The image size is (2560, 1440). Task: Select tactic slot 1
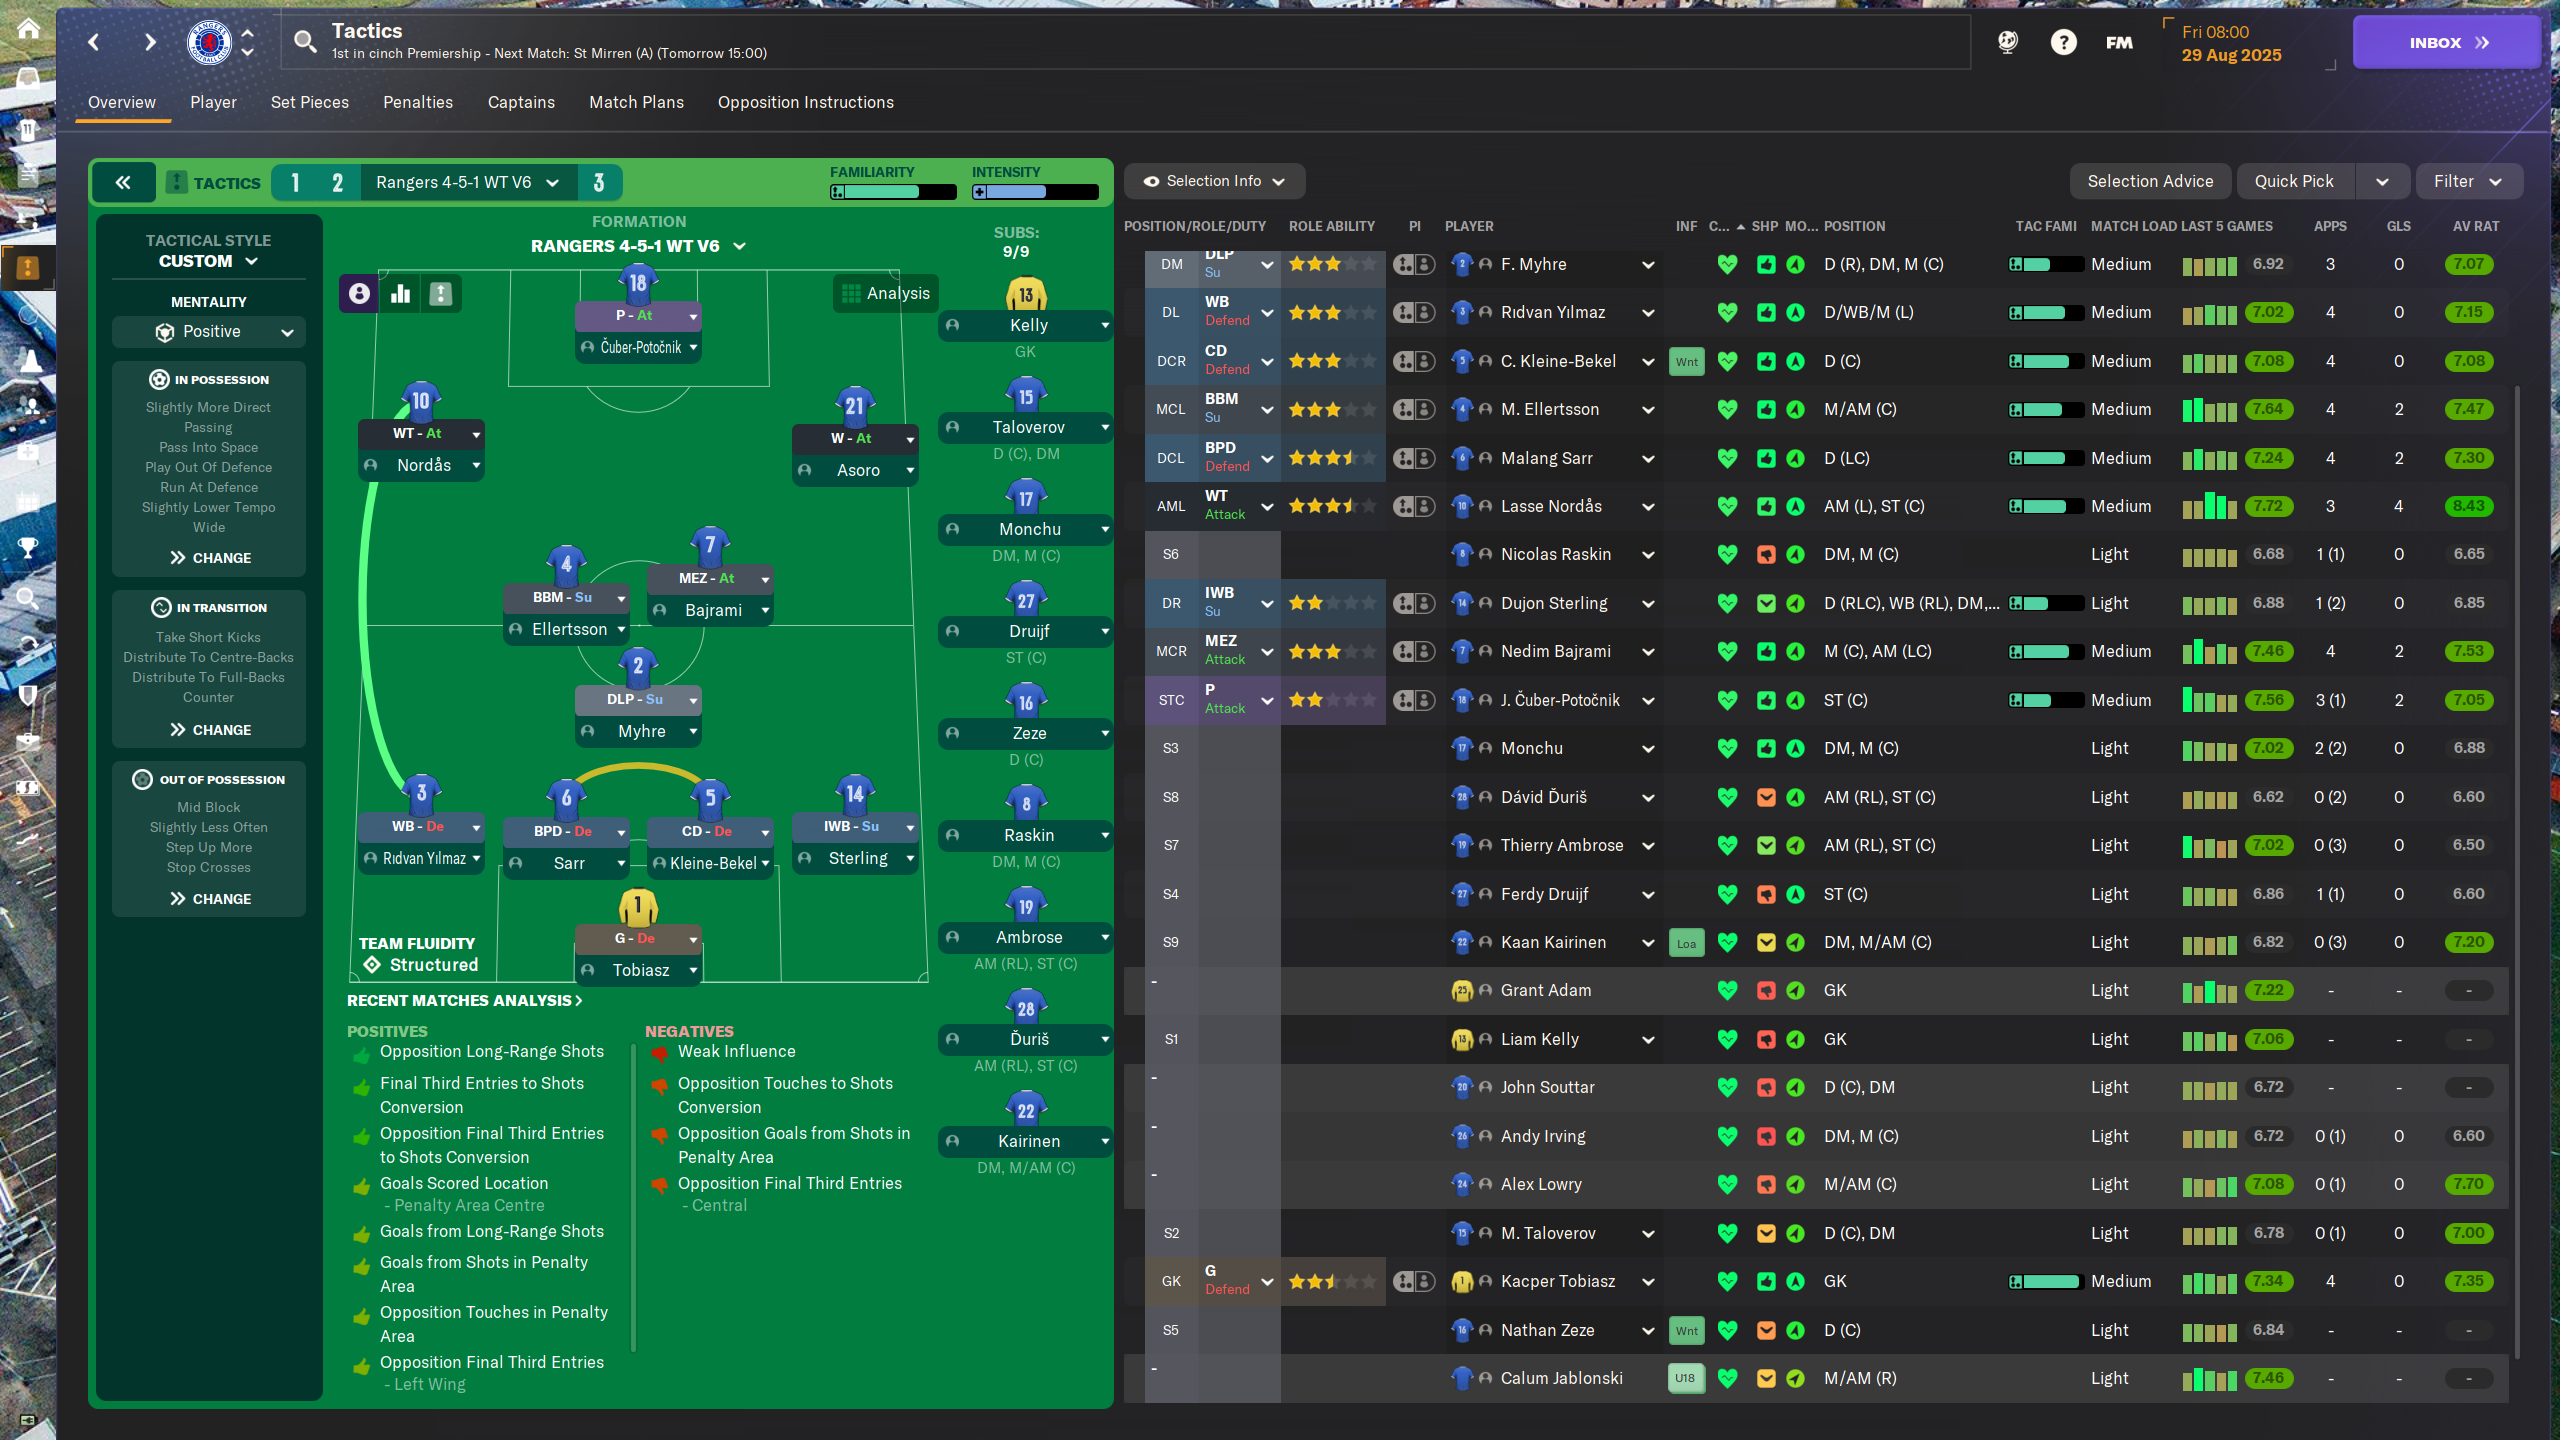[295, 182]
